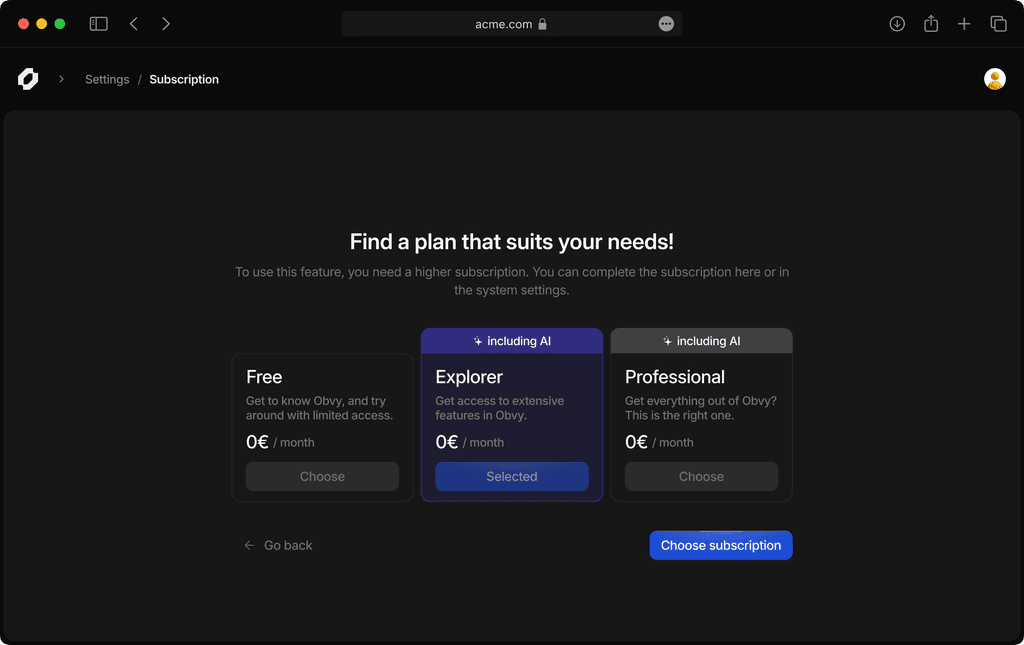
Task: Click the acme.com address bar
Action: coord(512,24)
